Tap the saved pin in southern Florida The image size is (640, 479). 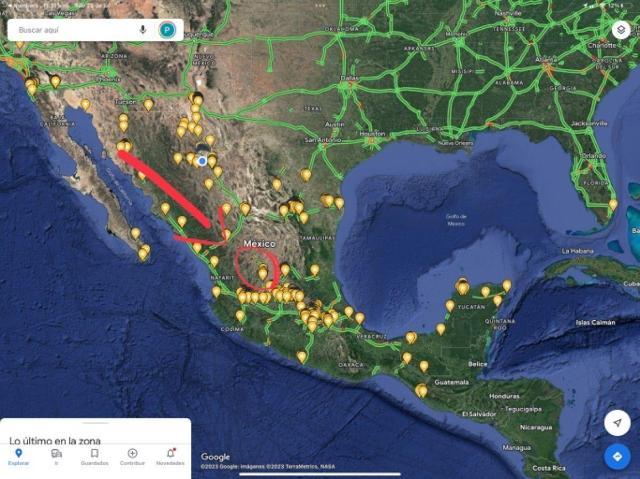click(x=613, y=204)
